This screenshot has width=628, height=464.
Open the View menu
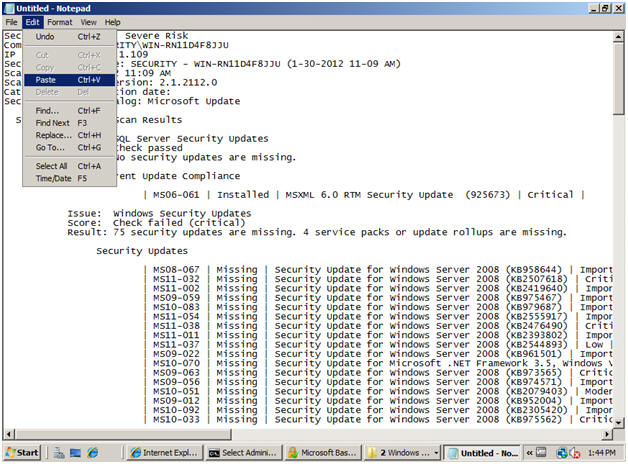88,22
